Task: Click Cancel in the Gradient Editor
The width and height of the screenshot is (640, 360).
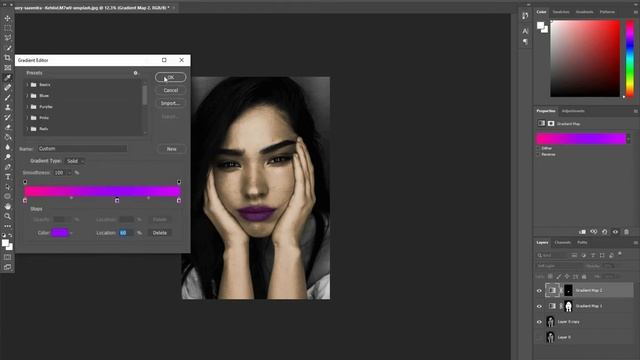Action: point(171,90)
